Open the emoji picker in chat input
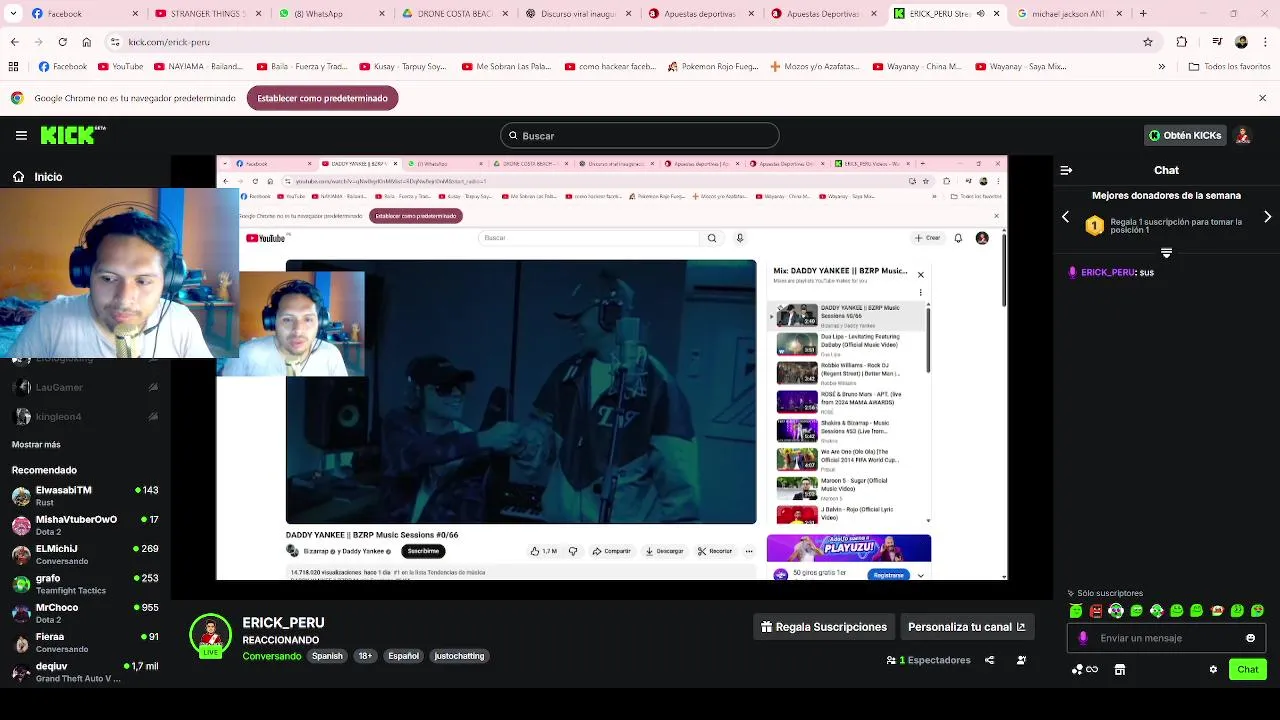 point(1250,638)
